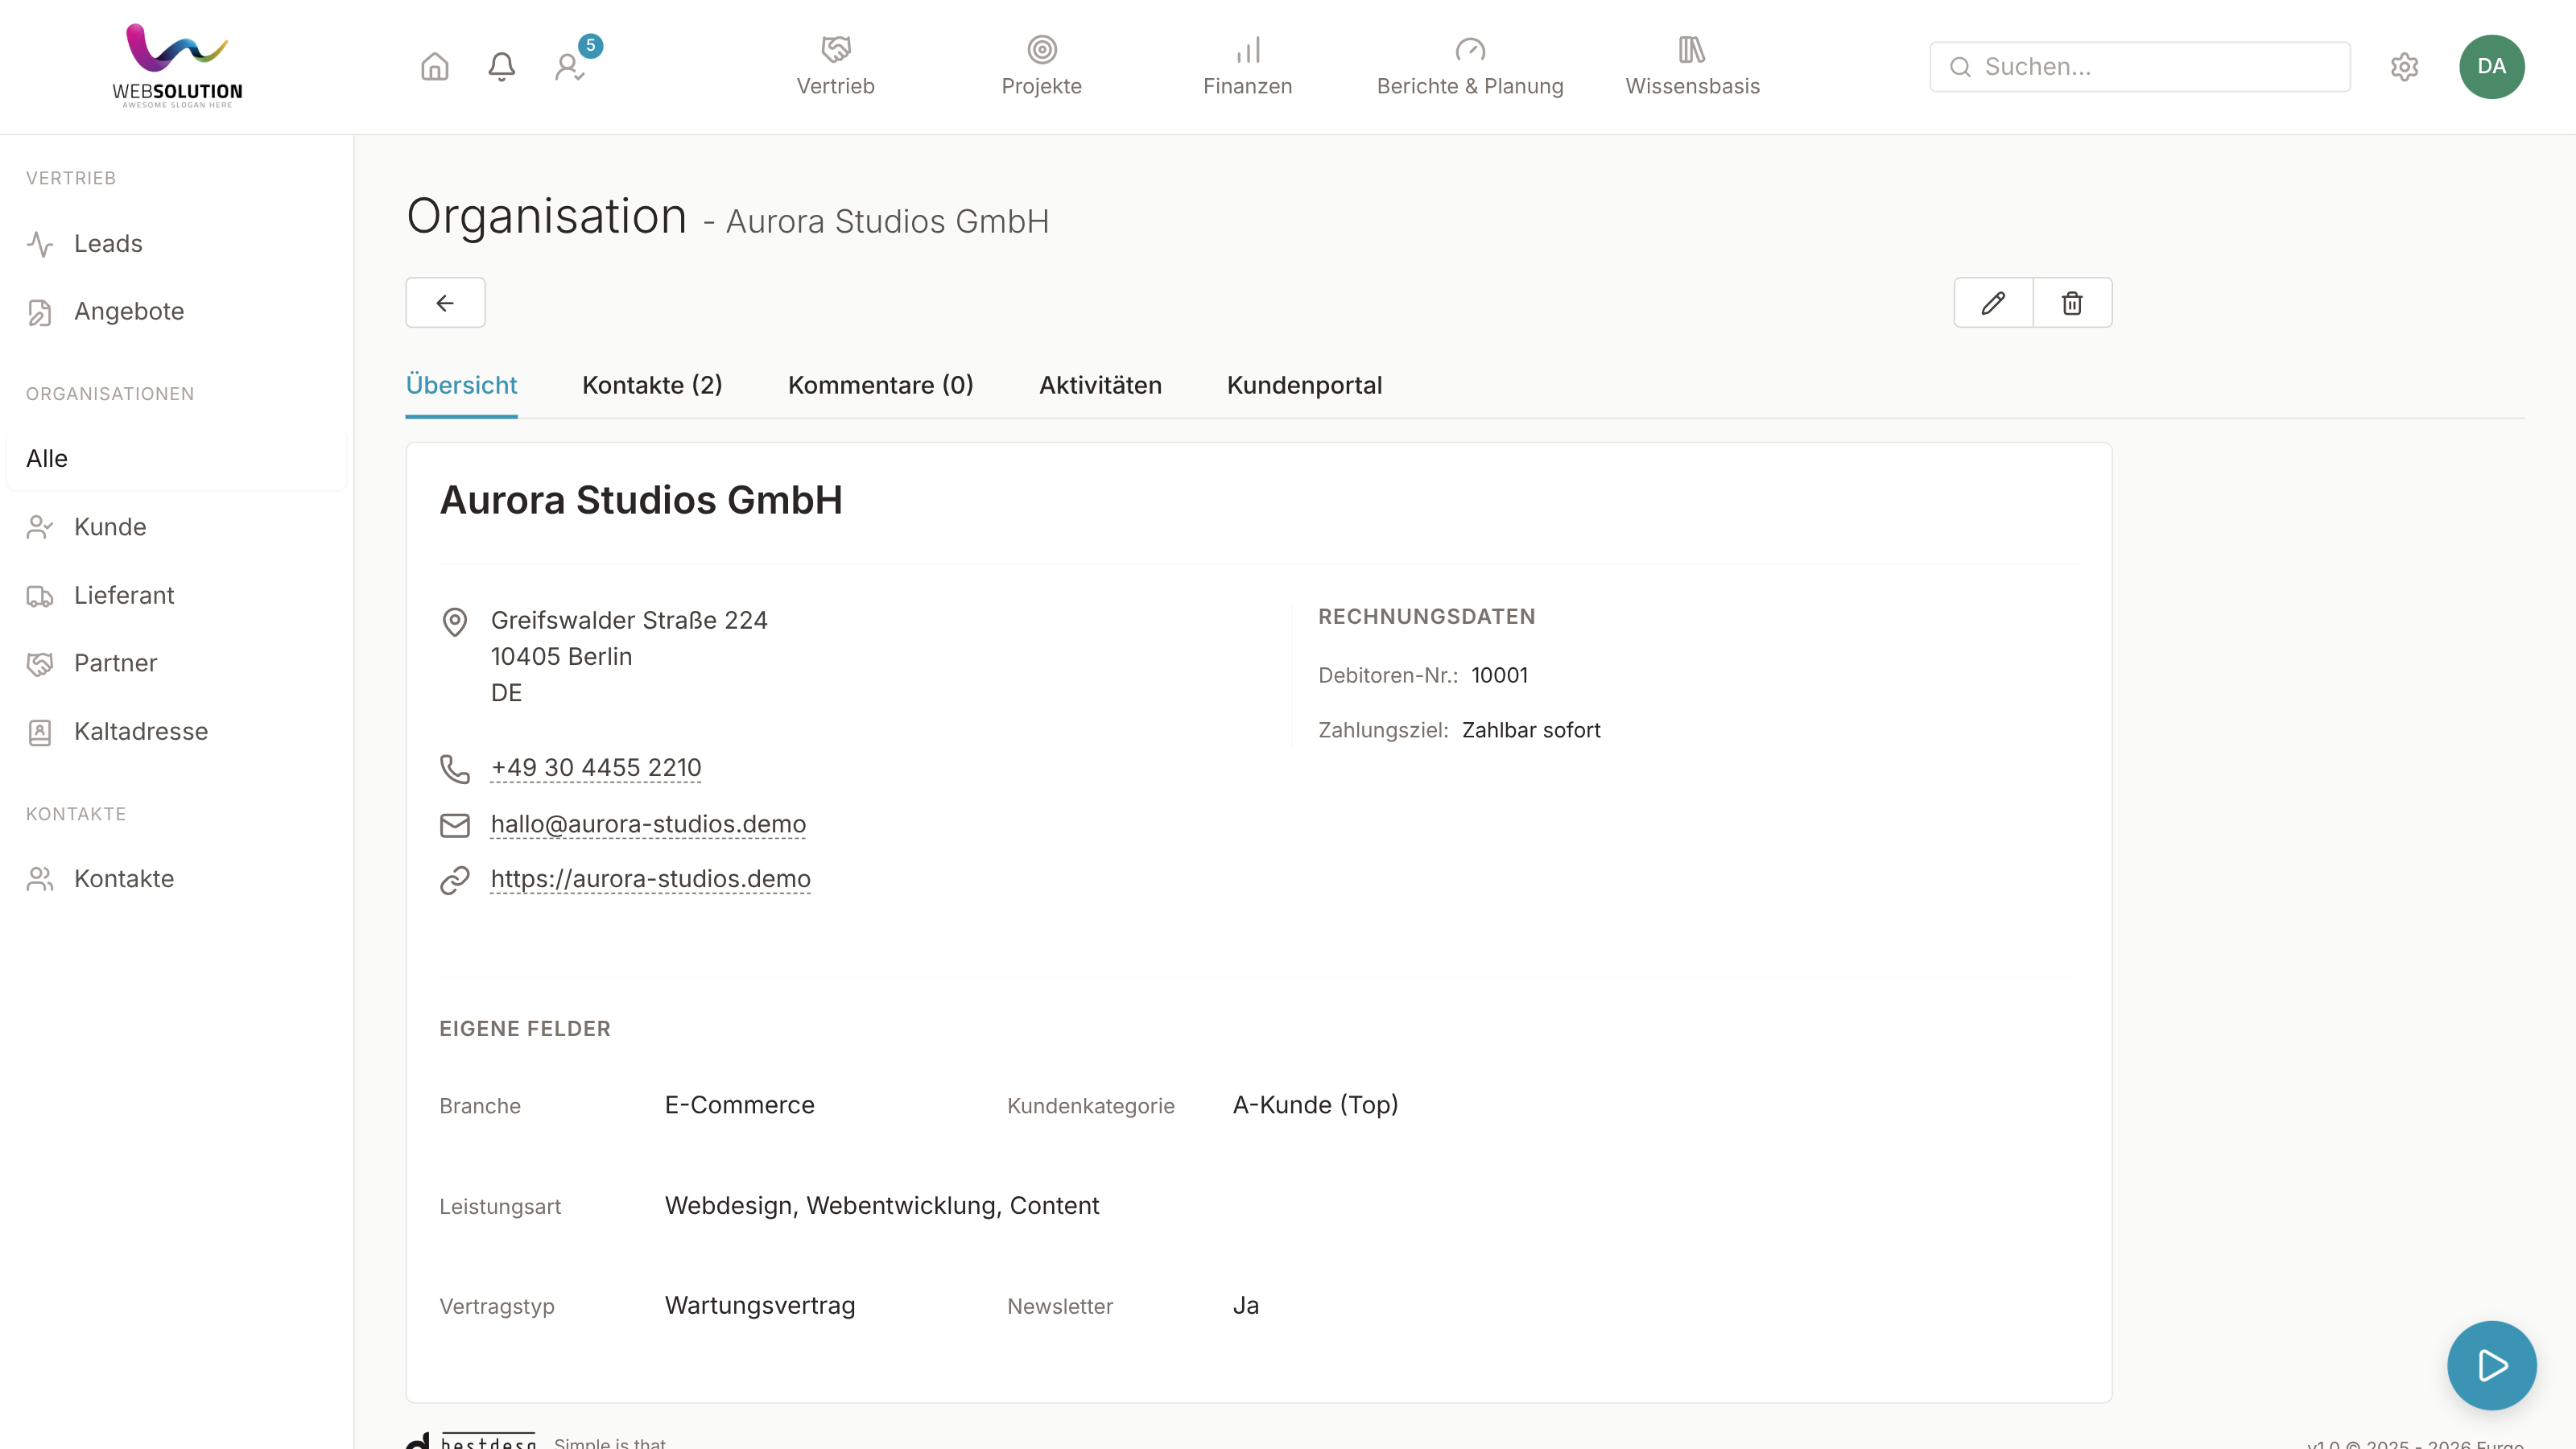The height and width of the screenshot is (1449, 2576).
Task: Switch to the Übersicht tab
Action: [461, 385]
